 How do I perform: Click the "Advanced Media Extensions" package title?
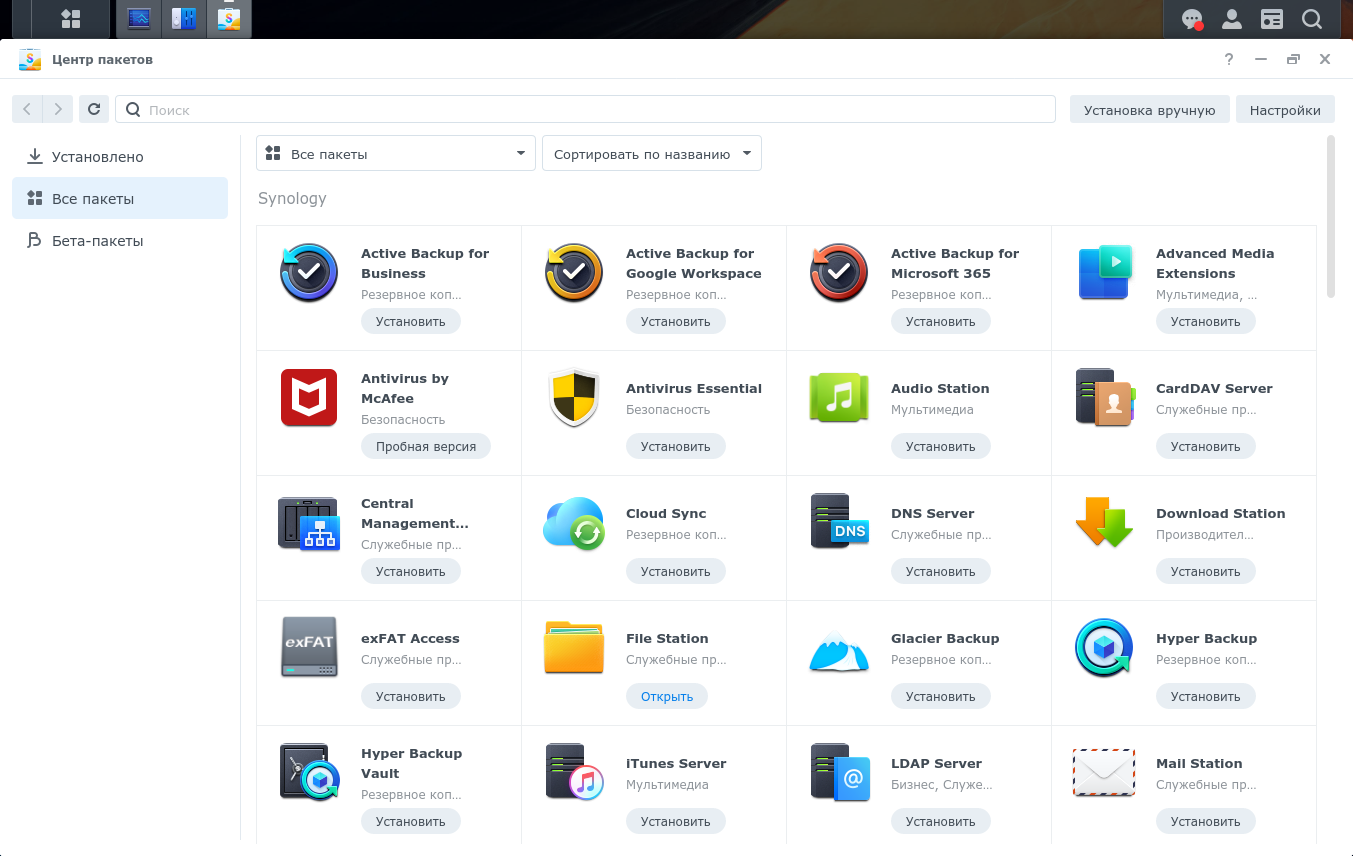pos(1215,263)
